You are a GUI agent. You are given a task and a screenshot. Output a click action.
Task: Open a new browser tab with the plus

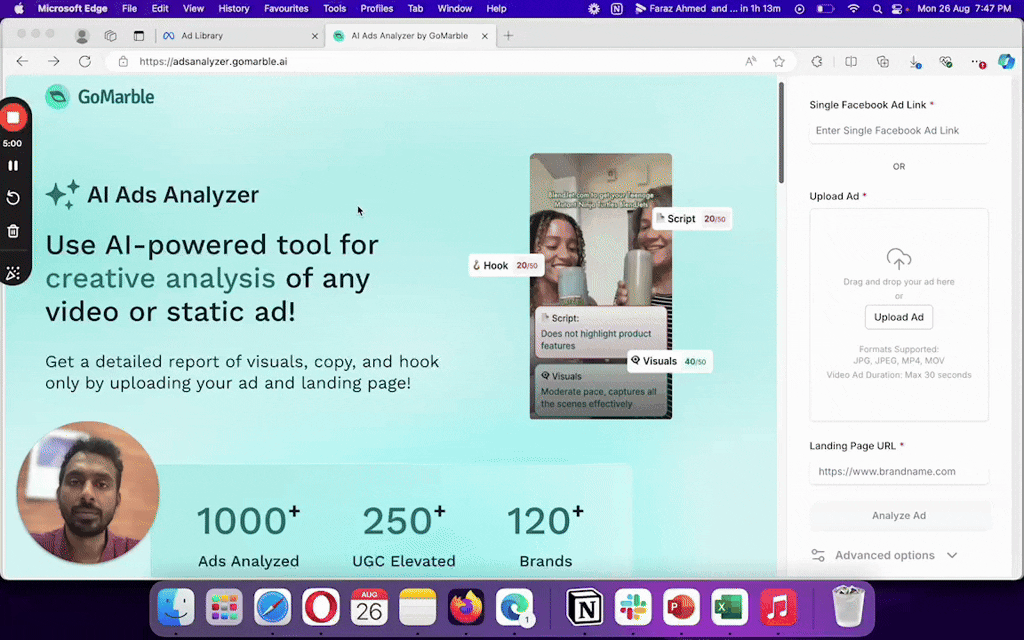point(508,36)
